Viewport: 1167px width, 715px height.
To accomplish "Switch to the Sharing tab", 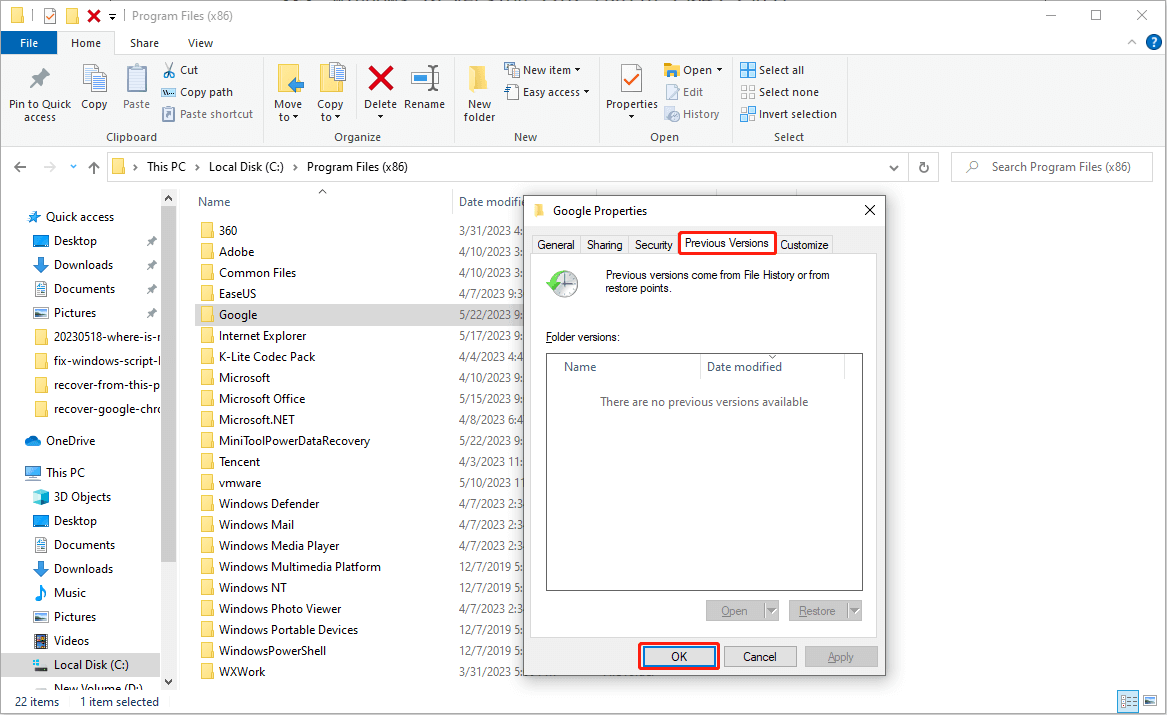I will 604,245.
